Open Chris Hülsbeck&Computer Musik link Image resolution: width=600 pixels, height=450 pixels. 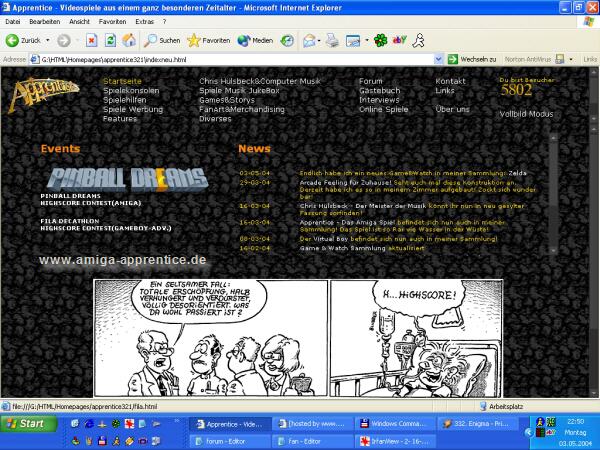pos(260,81)
